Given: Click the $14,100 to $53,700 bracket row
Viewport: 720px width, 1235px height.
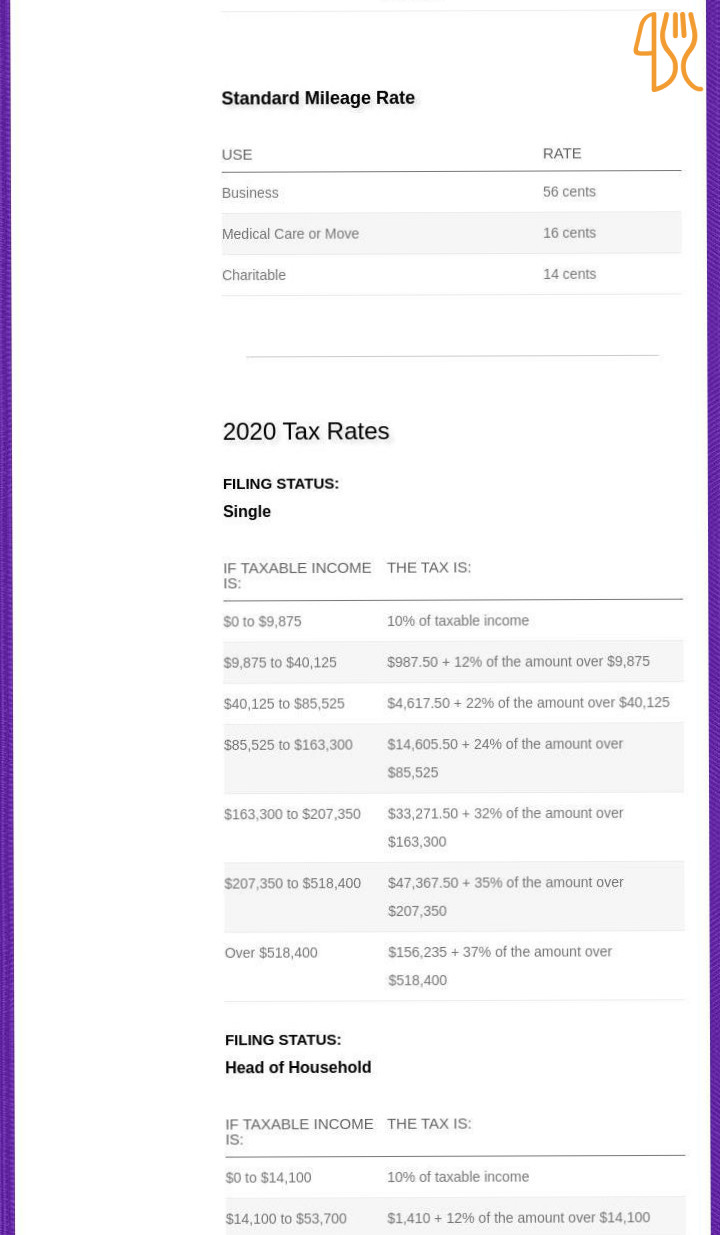Looking at the screenshot, I should pyautogui.click(x=455, y=1217).
